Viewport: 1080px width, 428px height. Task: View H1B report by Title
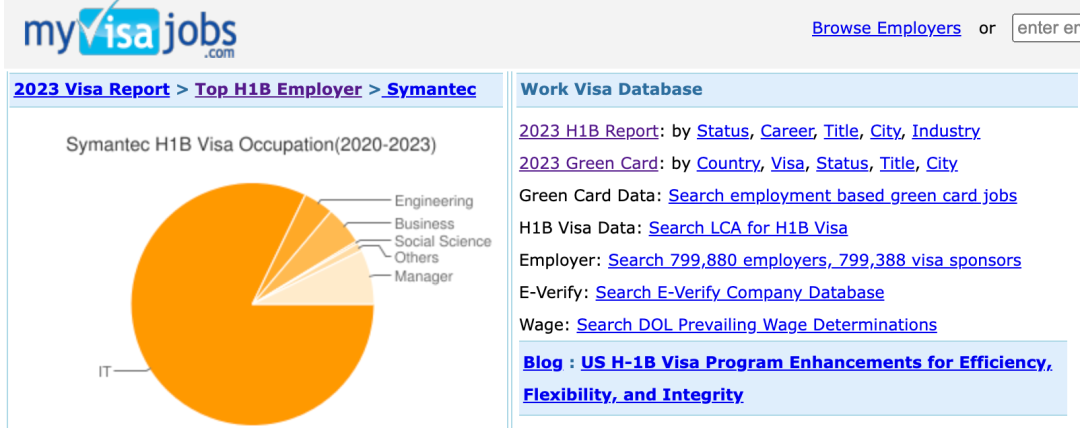[841, 131]
